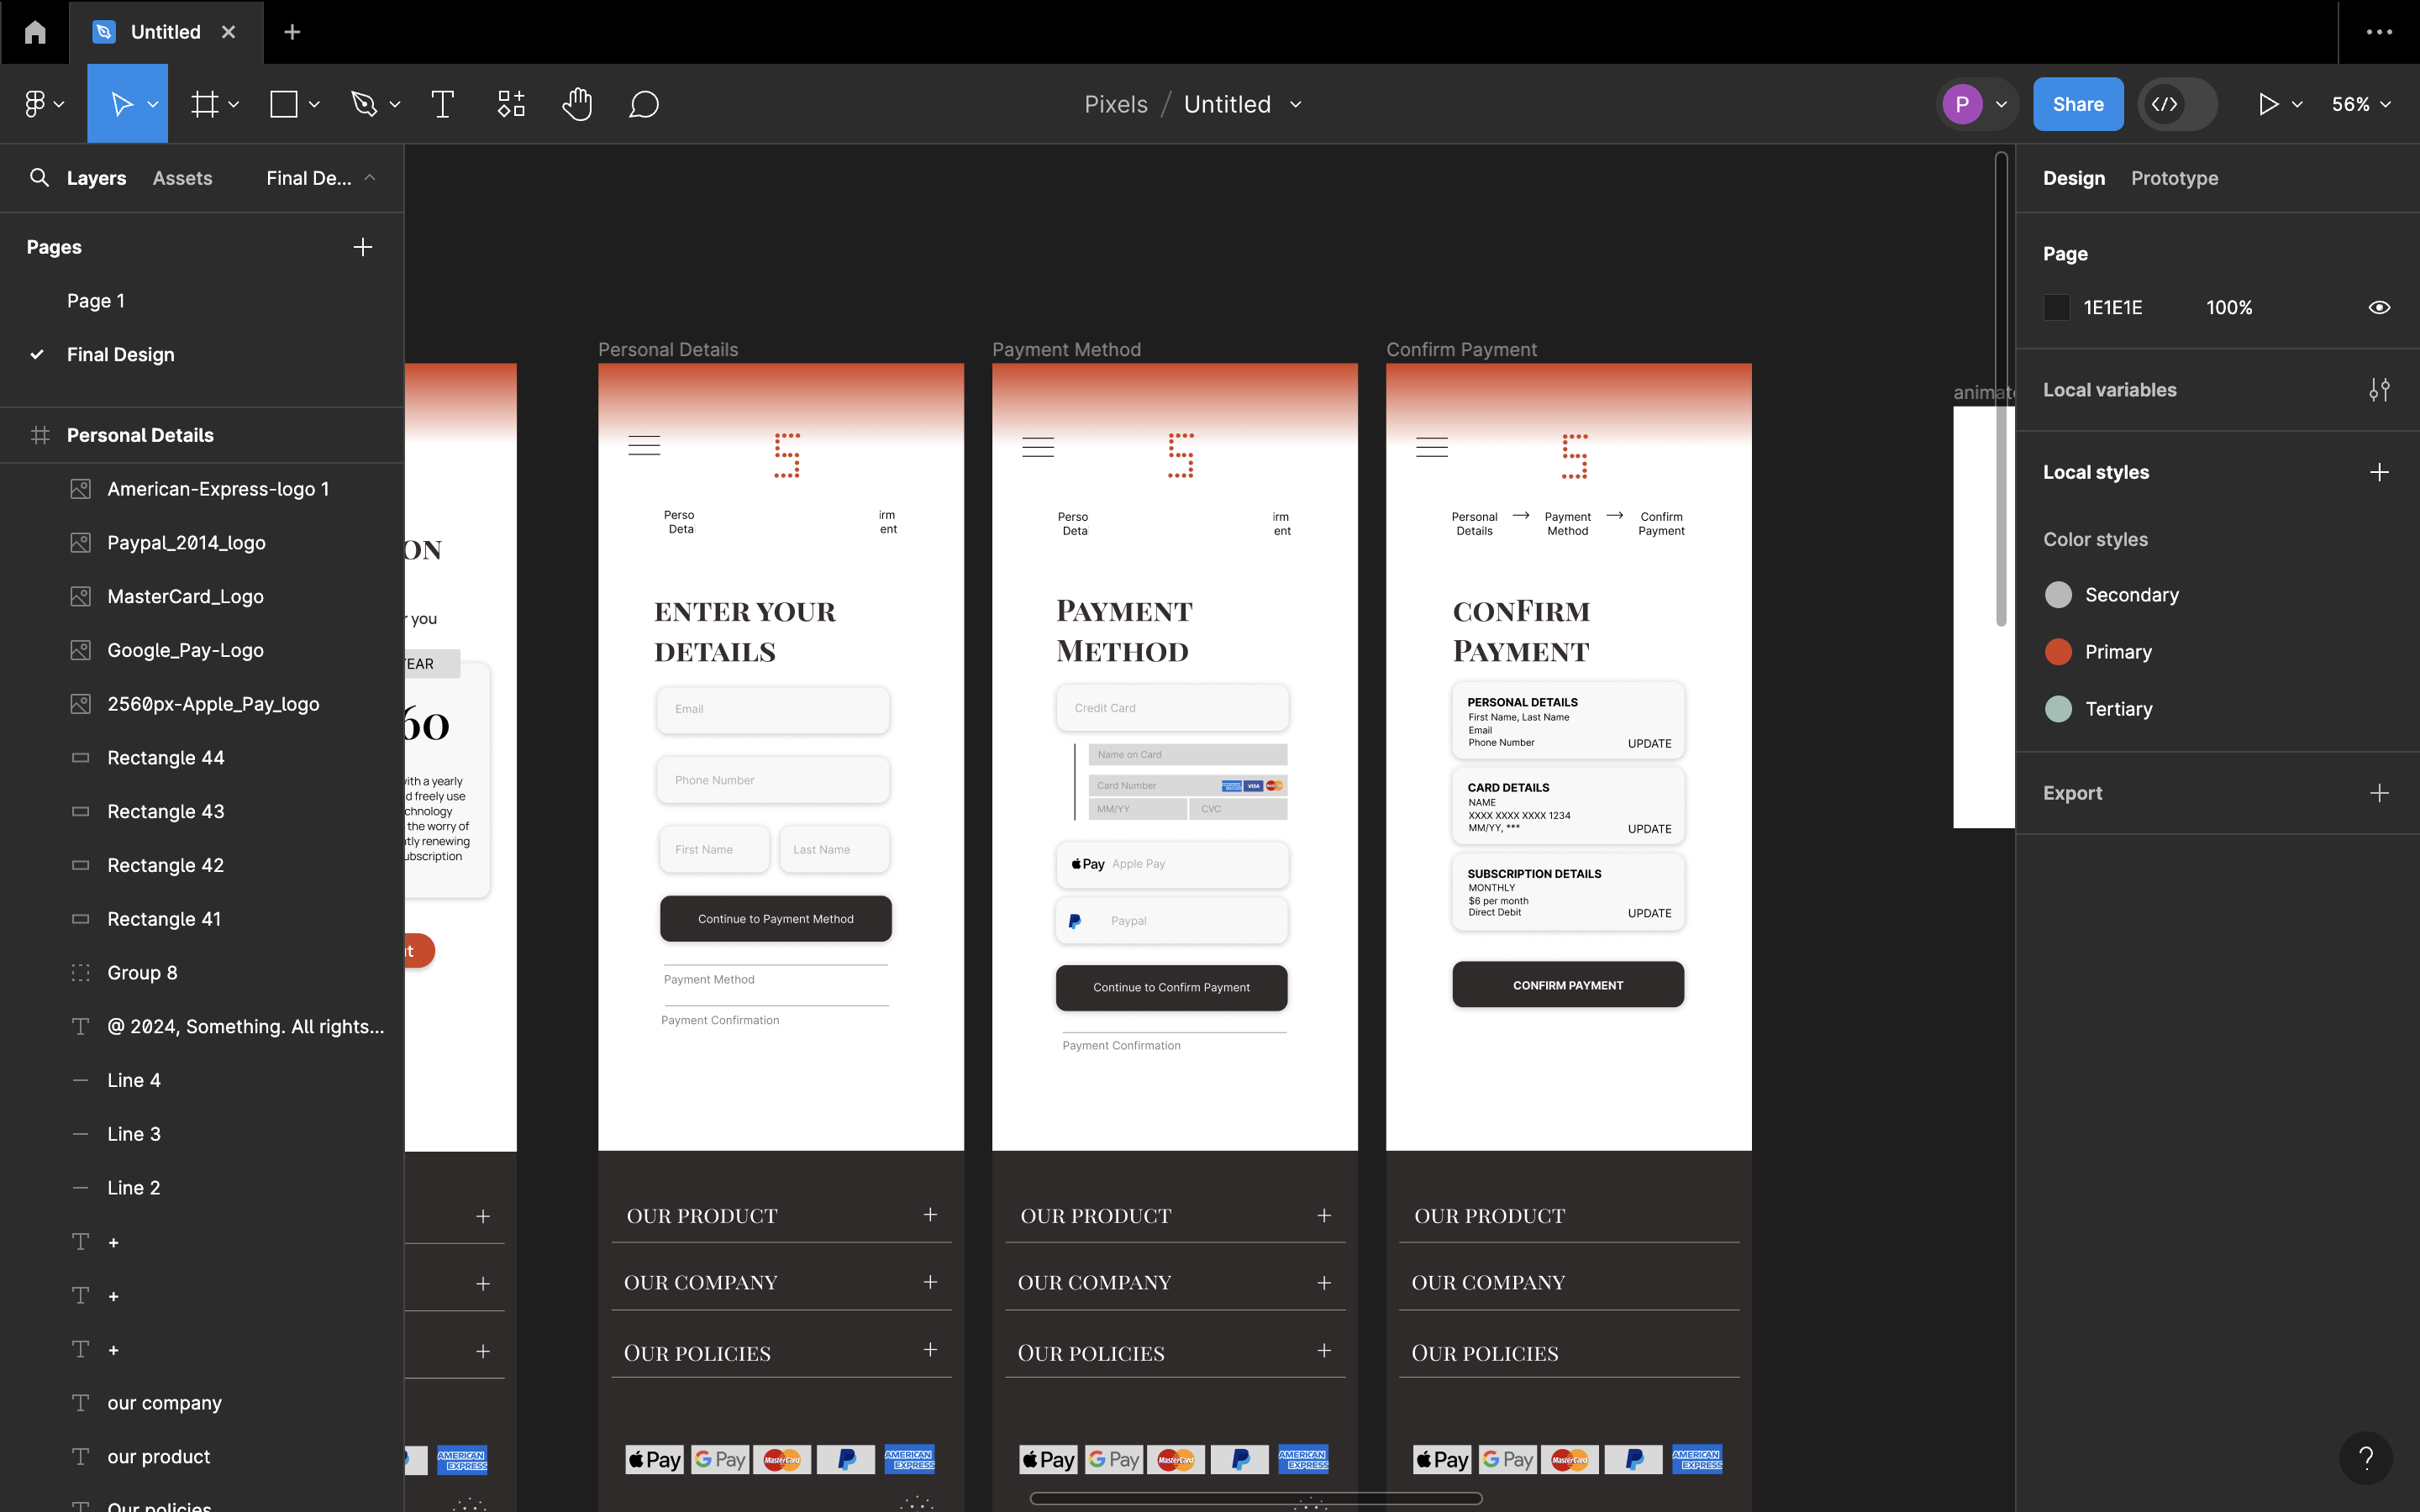Open the Resources components tool

click(511, 104)
